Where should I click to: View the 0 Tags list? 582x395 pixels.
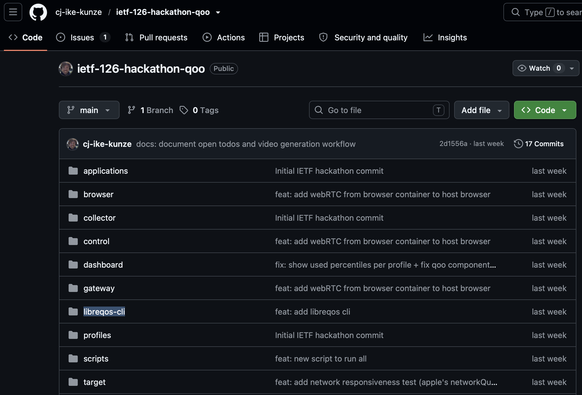(199, 110)
